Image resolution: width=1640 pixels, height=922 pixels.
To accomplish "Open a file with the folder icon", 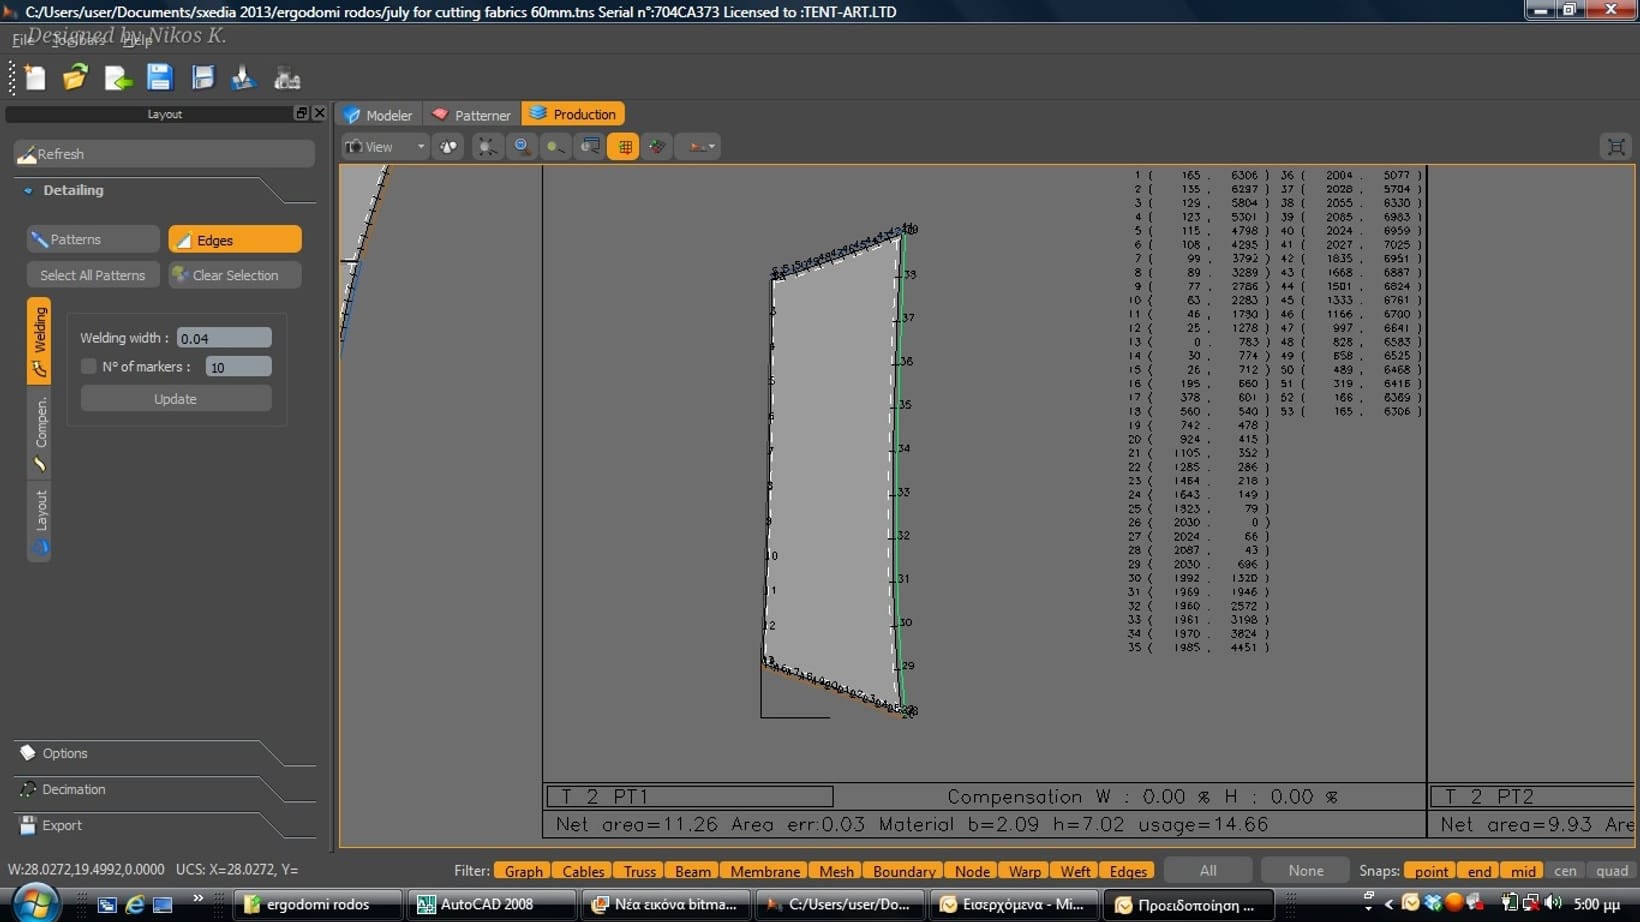I will pos(75,78).
